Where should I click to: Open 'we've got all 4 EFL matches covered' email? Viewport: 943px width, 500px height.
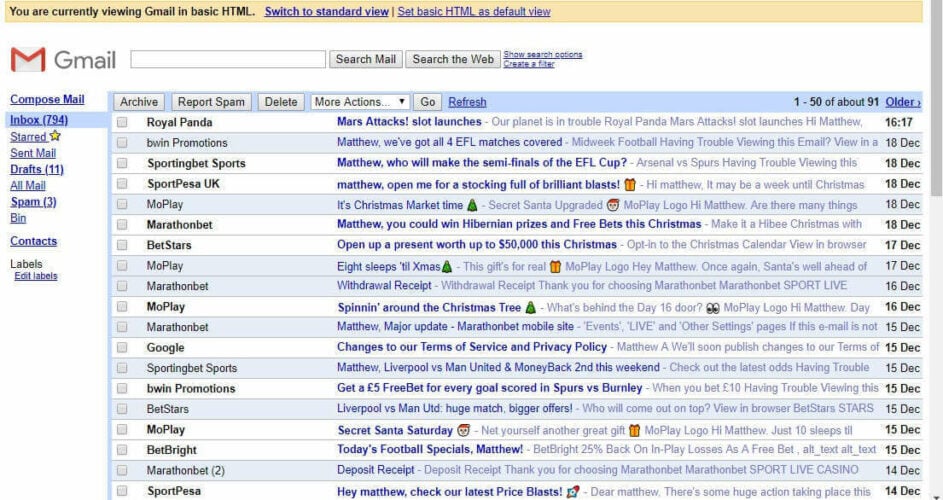click(449, 142)
